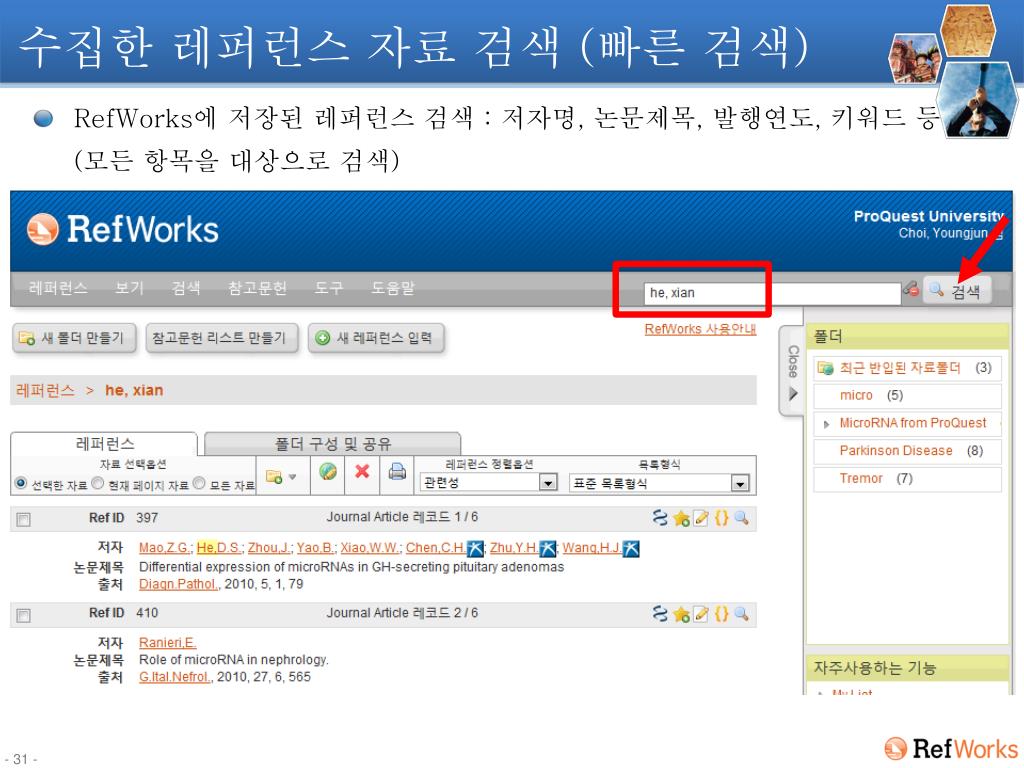Click author link Zhou,J.
The height and width of the screenshot is (768, 1024).
(269, 548)
